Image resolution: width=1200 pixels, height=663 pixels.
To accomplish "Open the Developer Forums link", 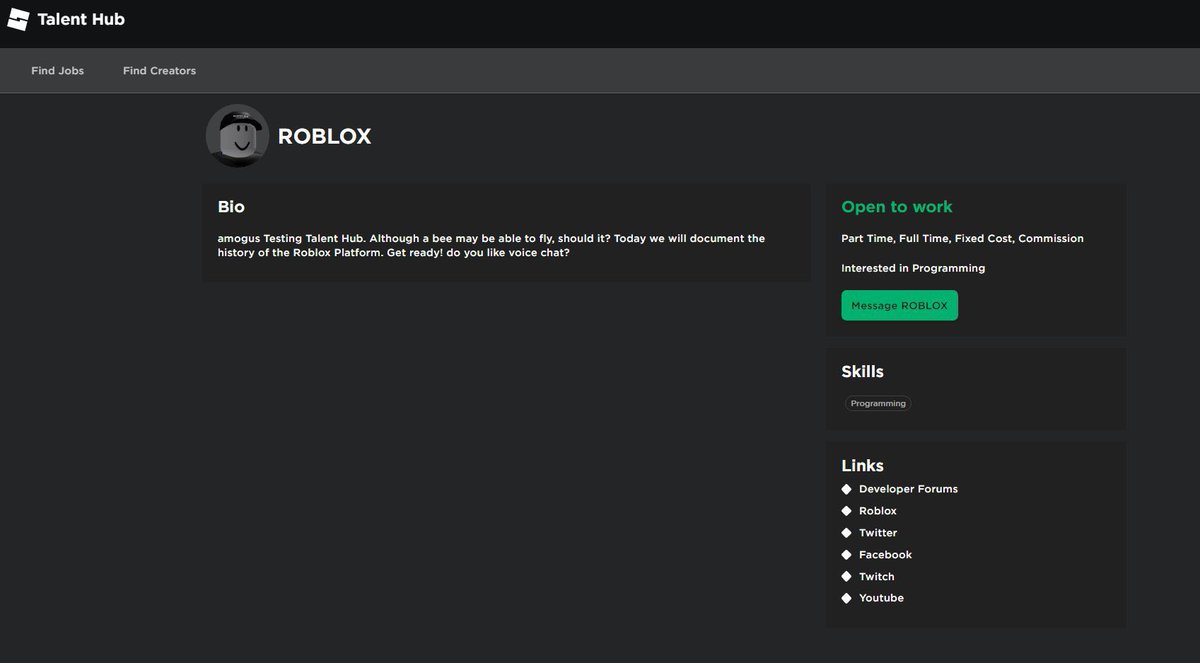I will tap(908, 489).
